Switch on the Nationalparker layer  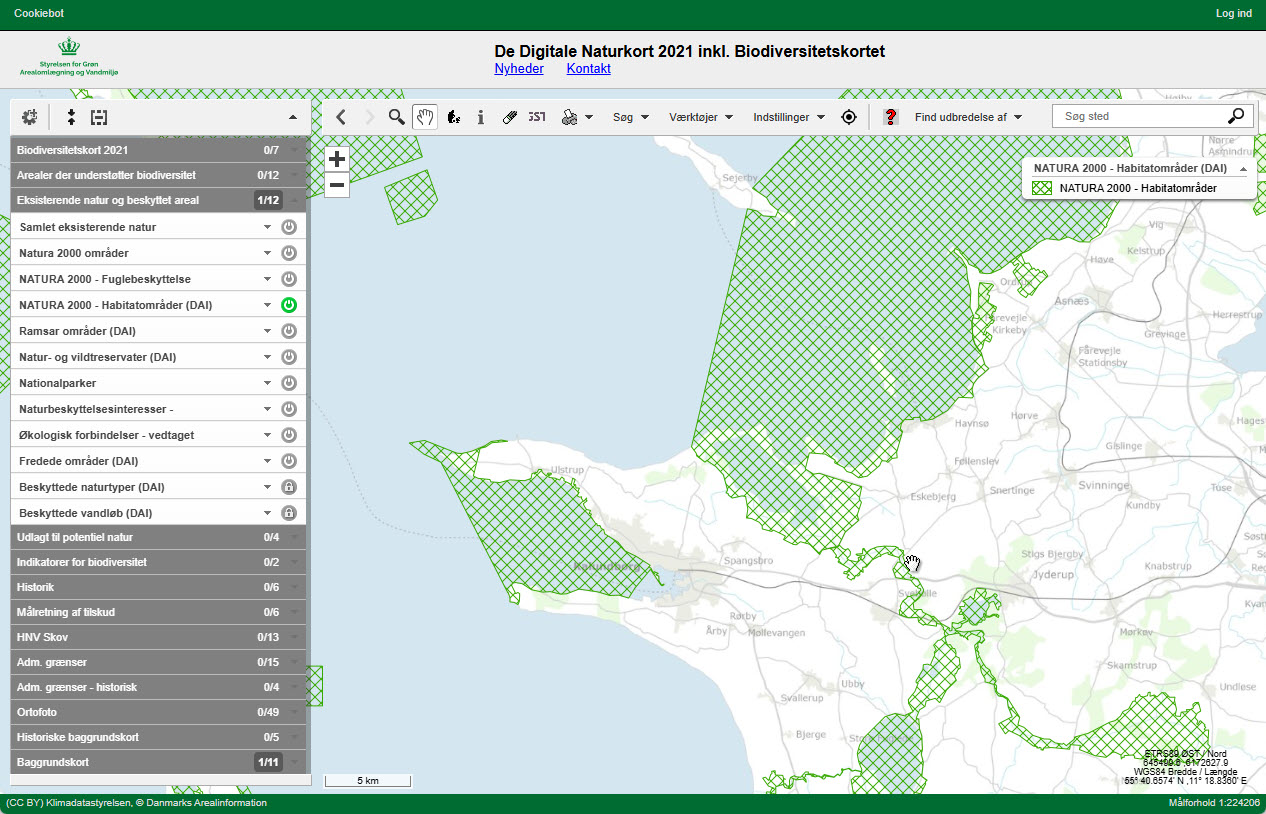(x=289, y=383)
